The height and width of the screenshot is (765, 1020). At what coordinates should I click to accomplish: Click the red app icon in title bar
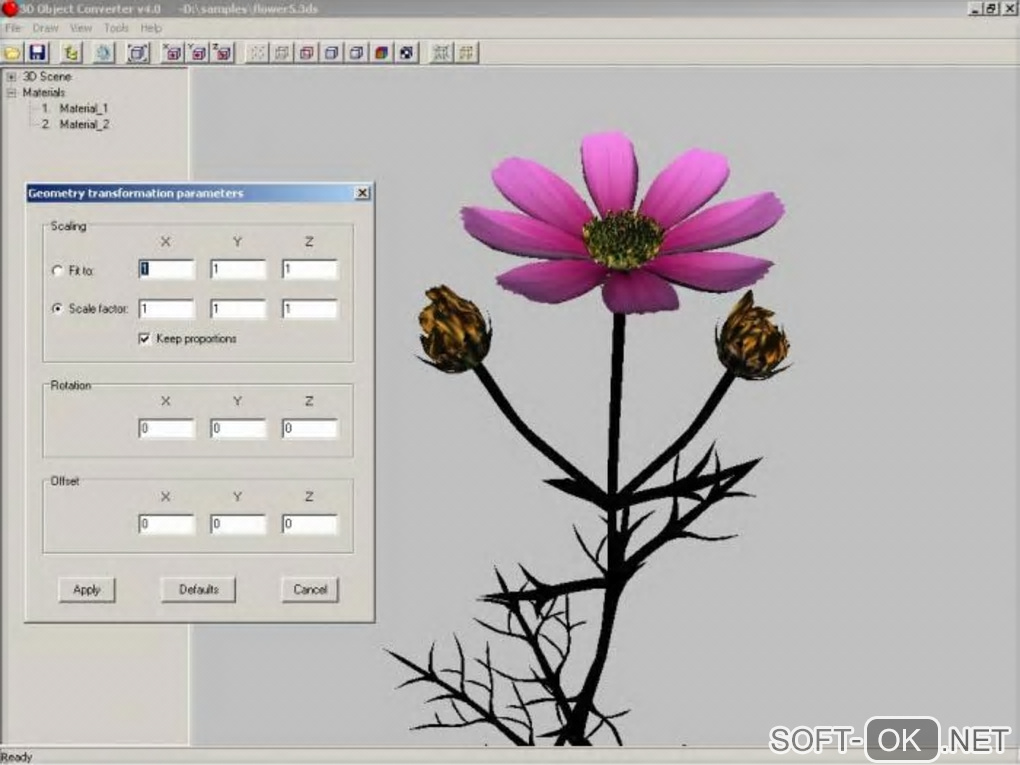point(10,8)
